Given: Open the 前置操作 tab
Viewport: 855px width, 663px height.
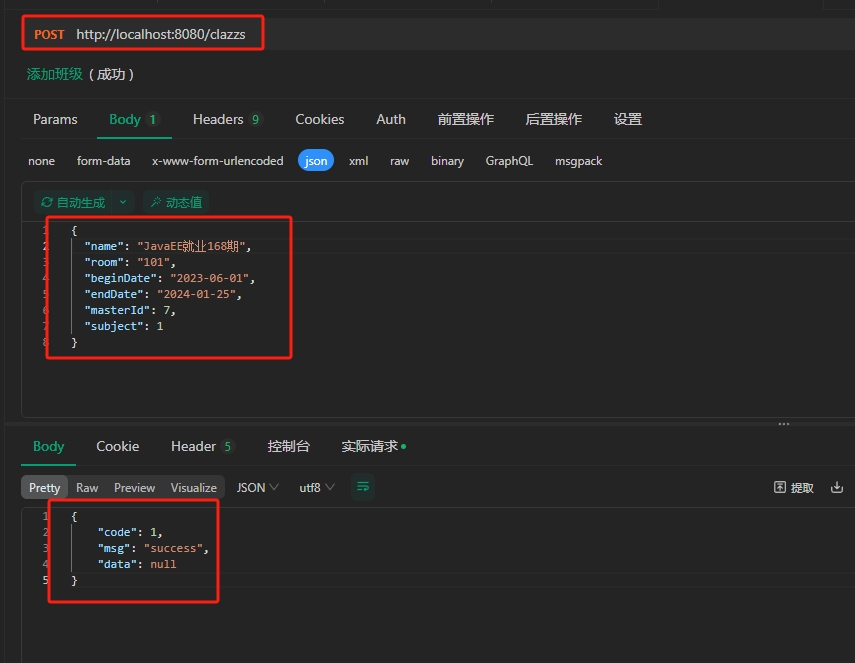Looking at the screenshot, I should (465, 119).
